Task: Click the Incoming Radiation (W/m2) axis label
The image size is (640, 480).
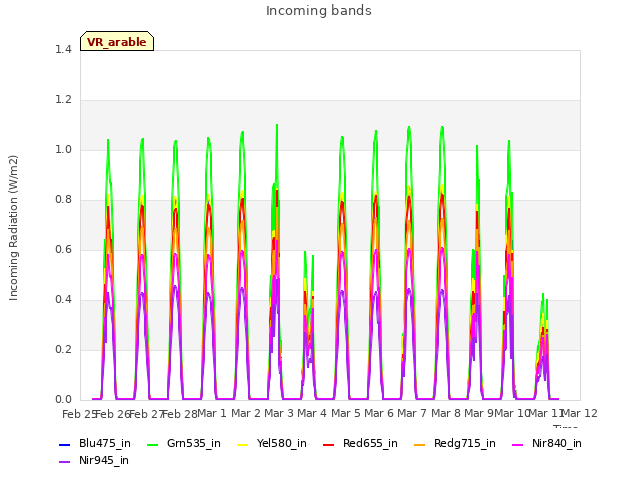Action: click(x=13, y=228)
